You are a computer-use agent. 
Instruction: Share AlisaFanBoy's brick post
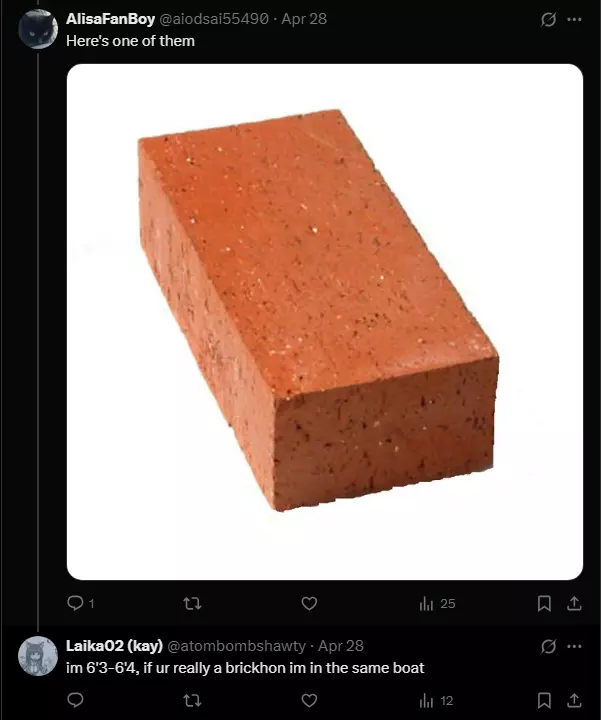pyautogui.click(x=574, y=603)
